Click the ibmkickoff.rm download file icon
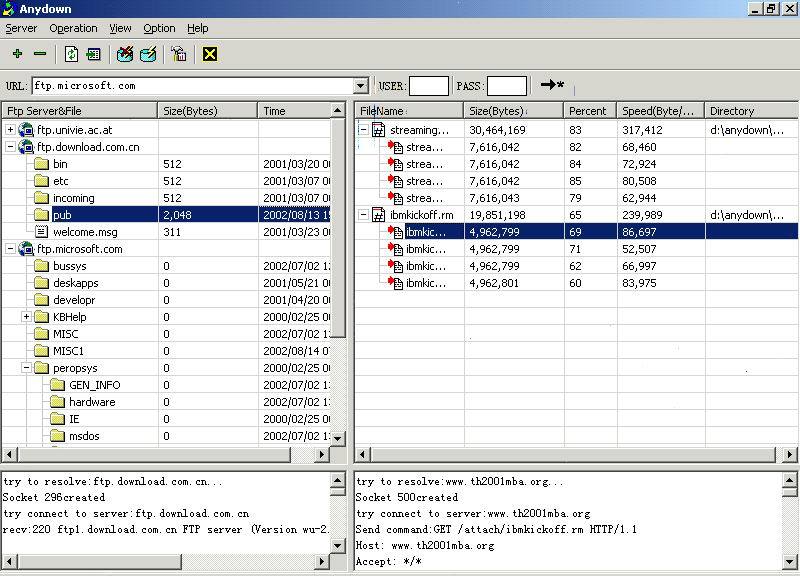 pyautogui.click(x=379, y=215)
